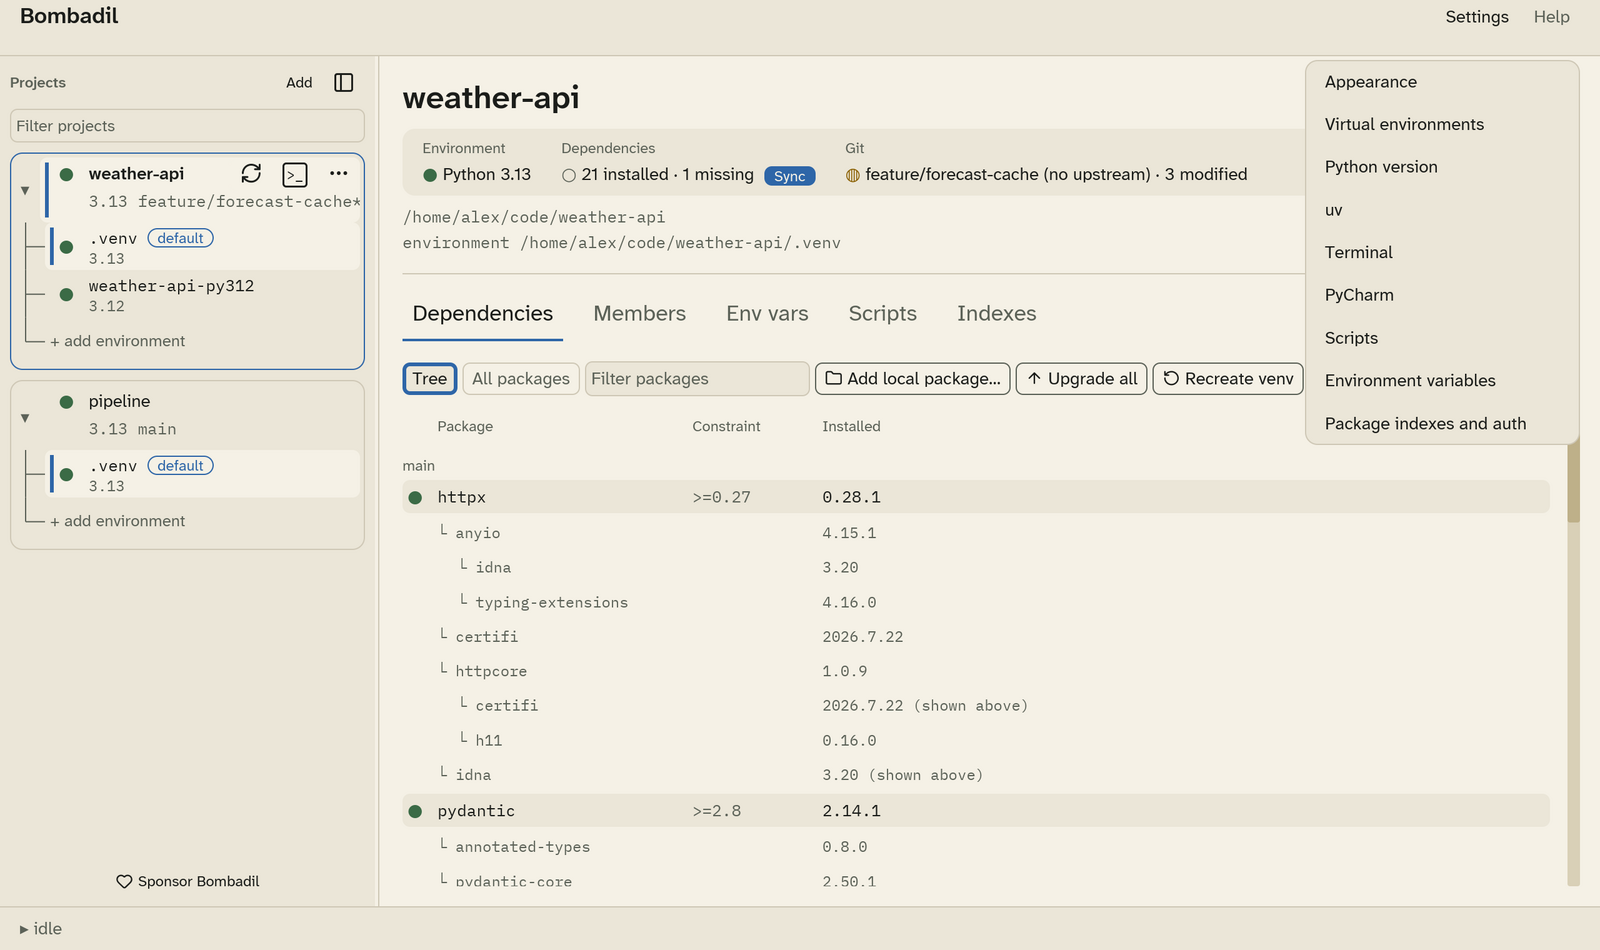Screen dimensions: 1600x950
Task: Click the green dot of weather-api-py312 environment
Action: click(66, 295)
